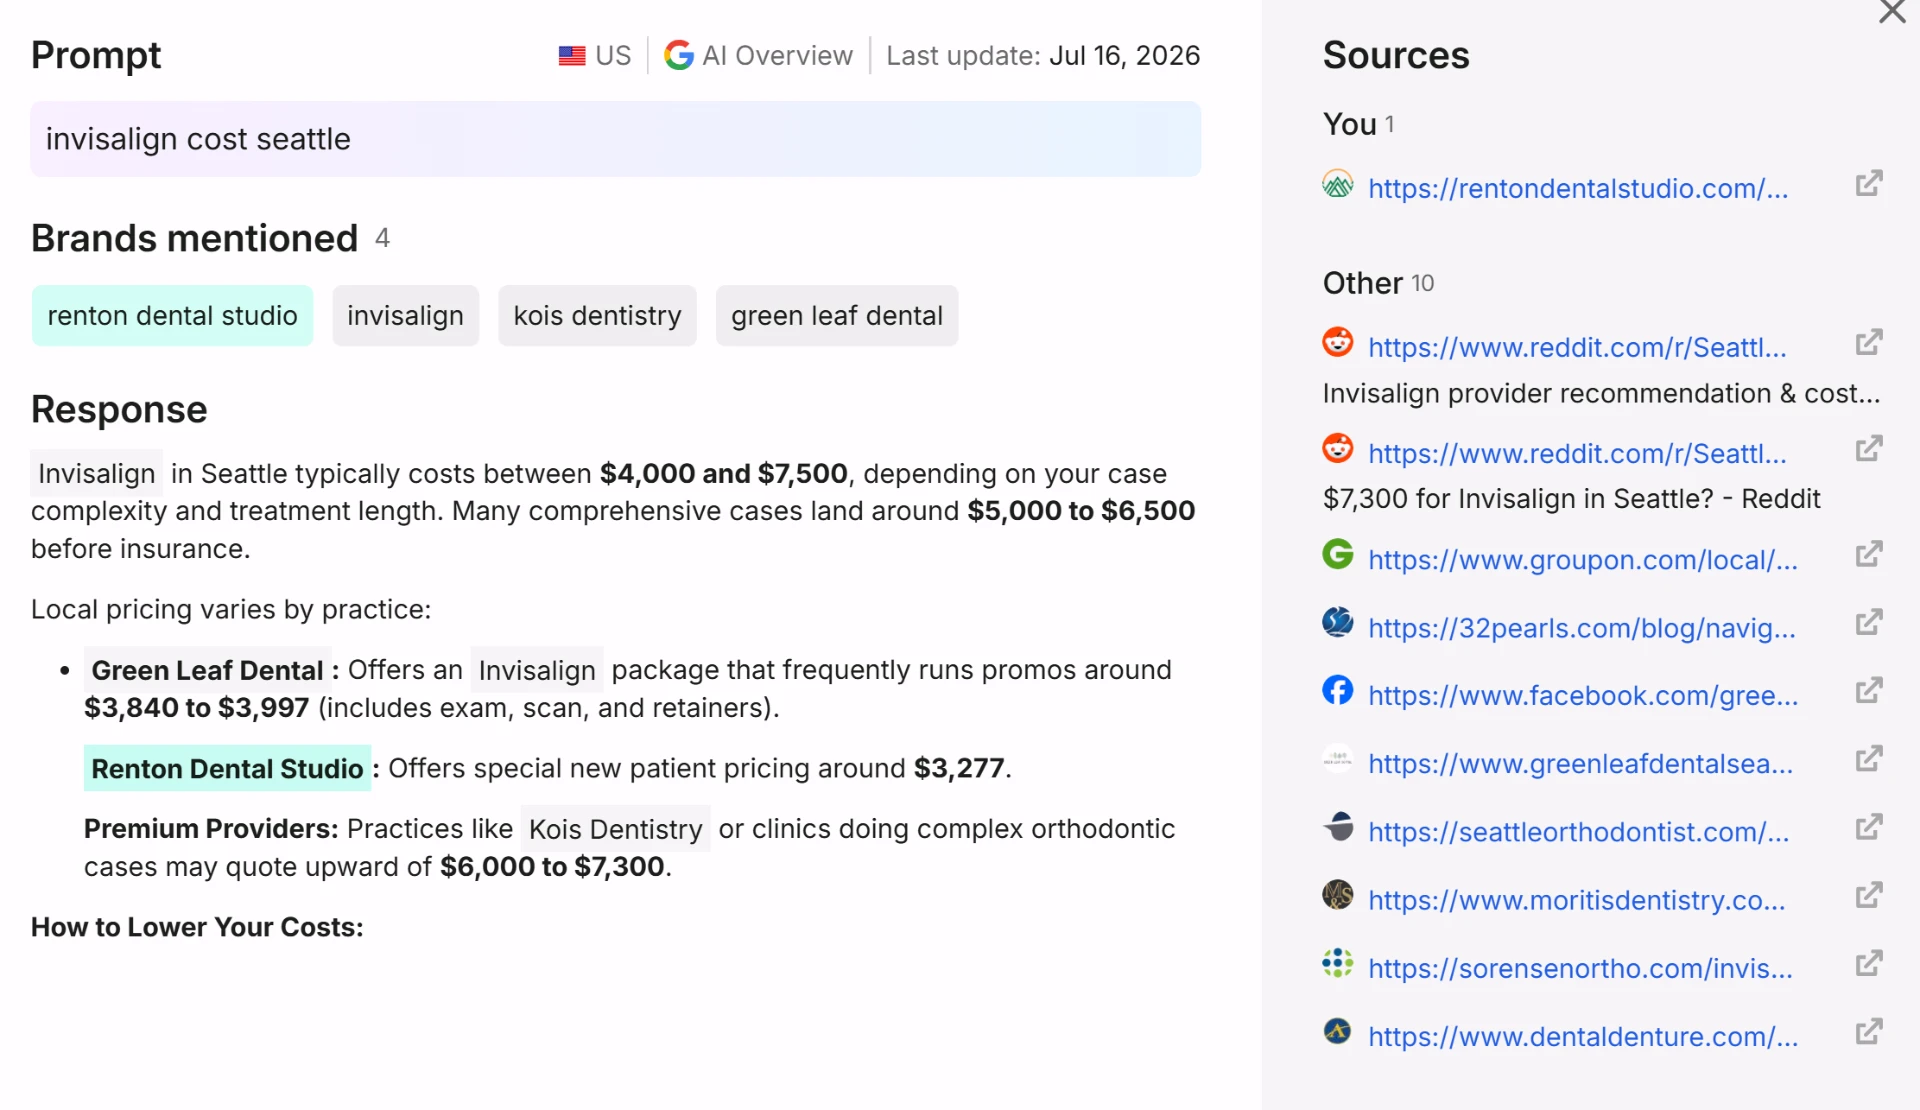The image size is (1920, 1110).
Task: Open the greenleafdentalsea link
Action: [1581, 763]
